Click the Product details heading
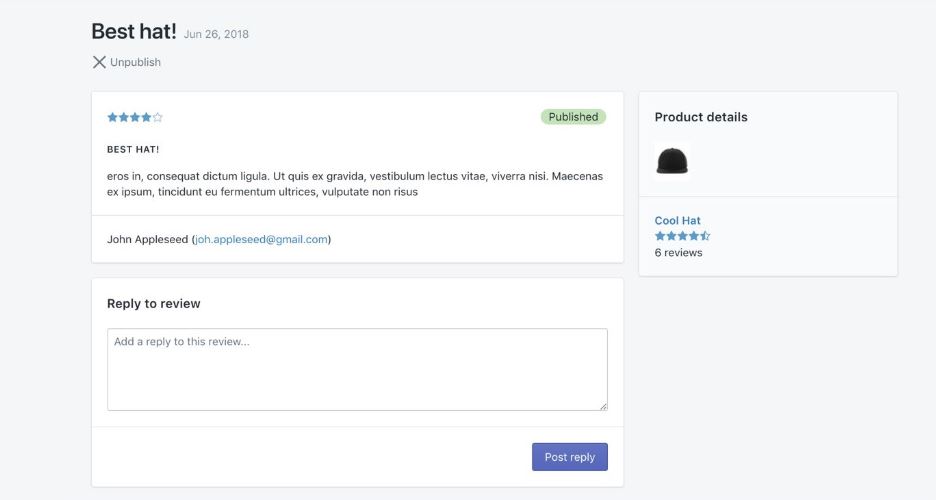 pos(700,117)
